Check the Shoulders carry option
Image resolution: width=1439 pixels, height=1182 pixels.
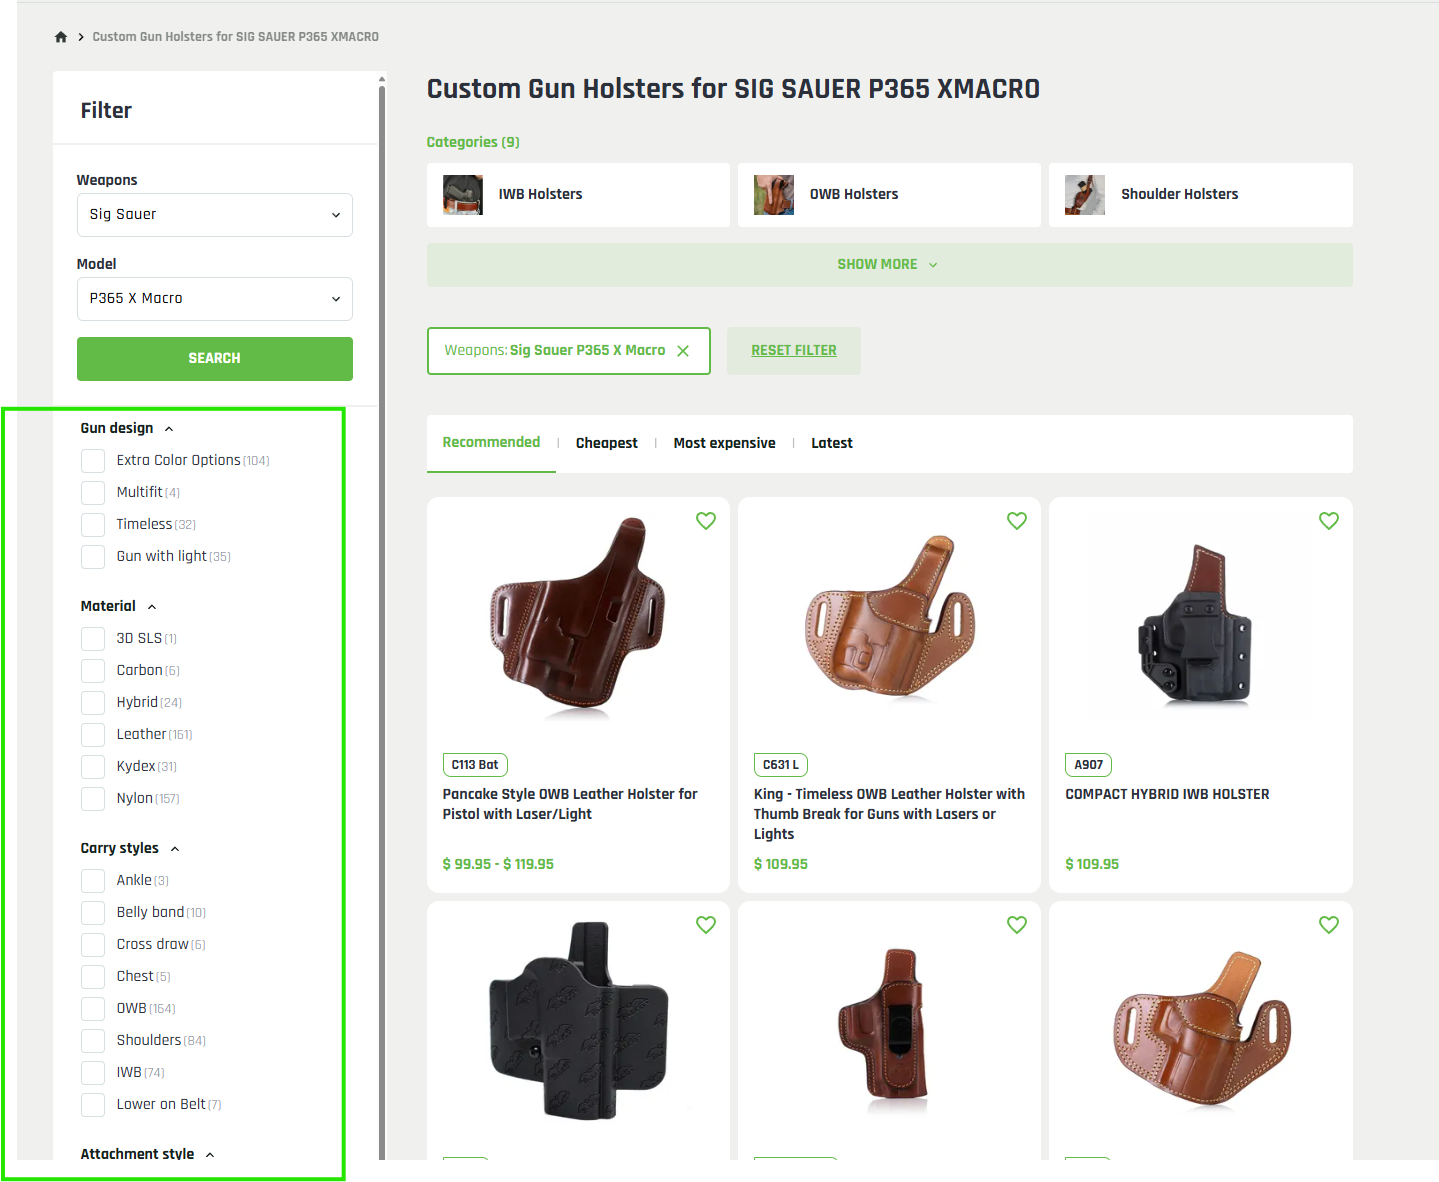click(93, 1041)
